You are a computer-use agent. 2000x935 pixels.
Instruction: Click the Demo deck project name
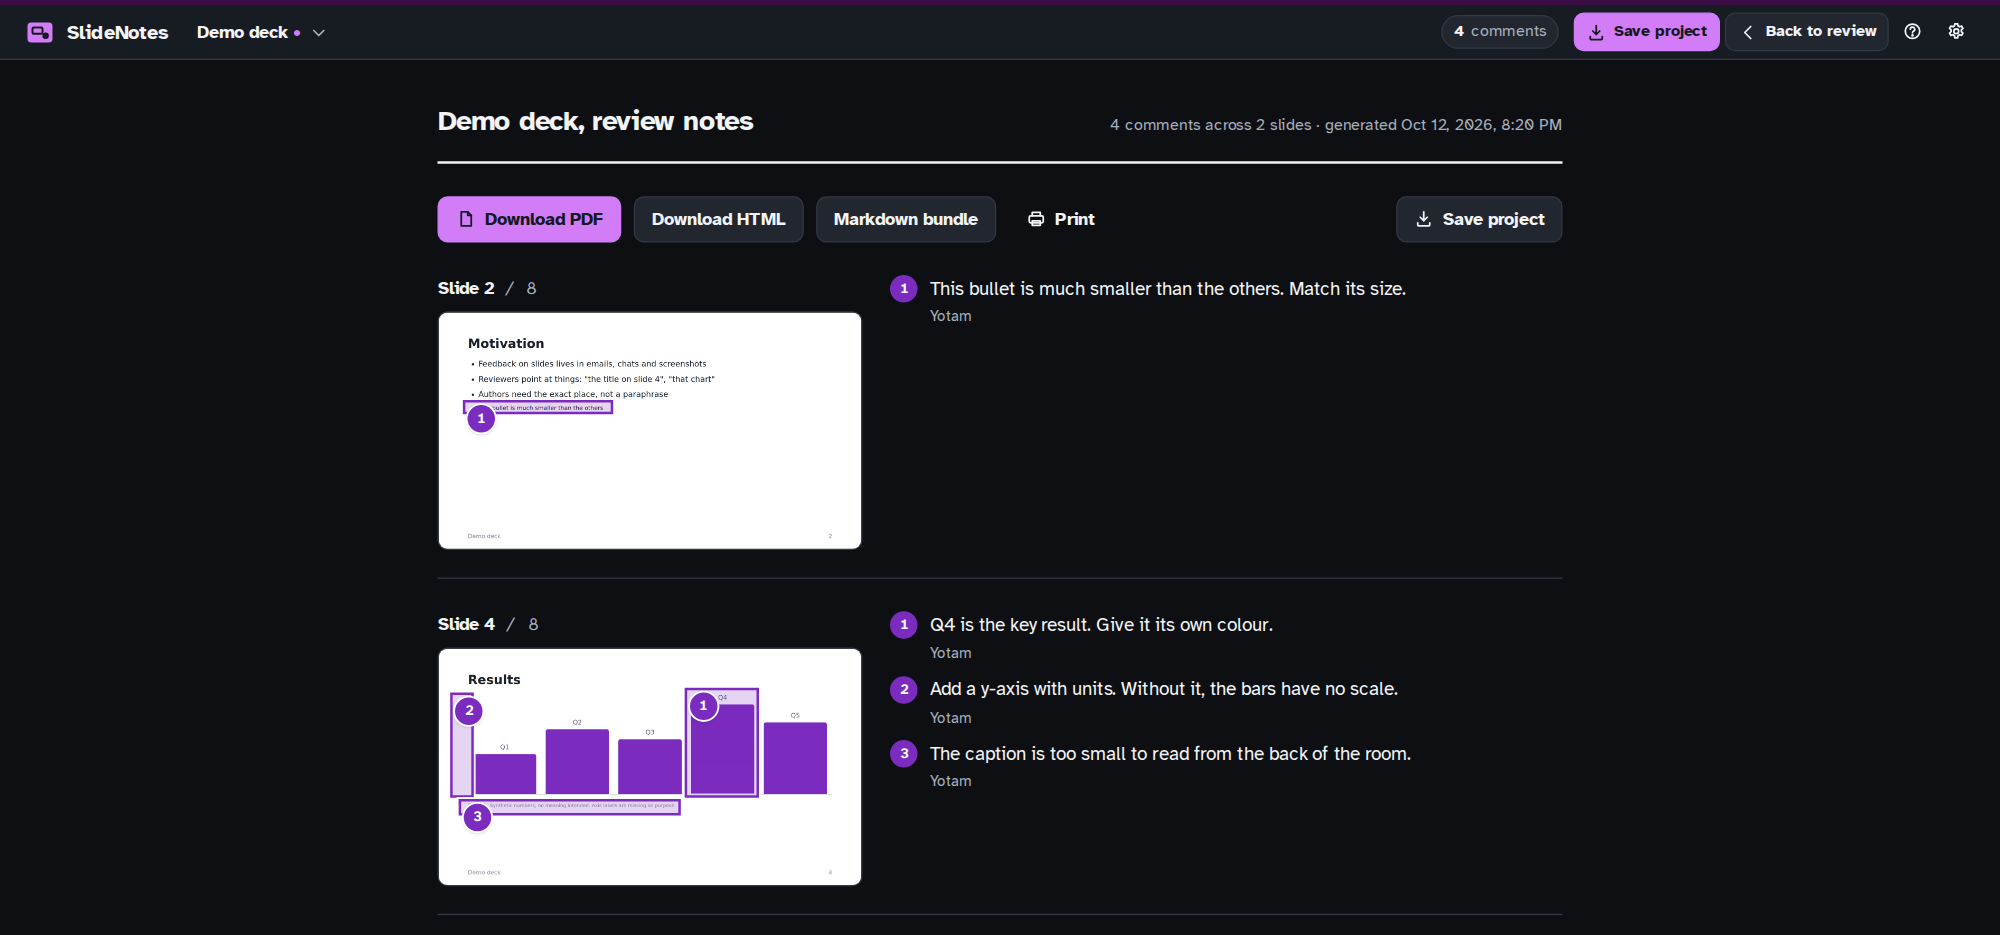242,33
